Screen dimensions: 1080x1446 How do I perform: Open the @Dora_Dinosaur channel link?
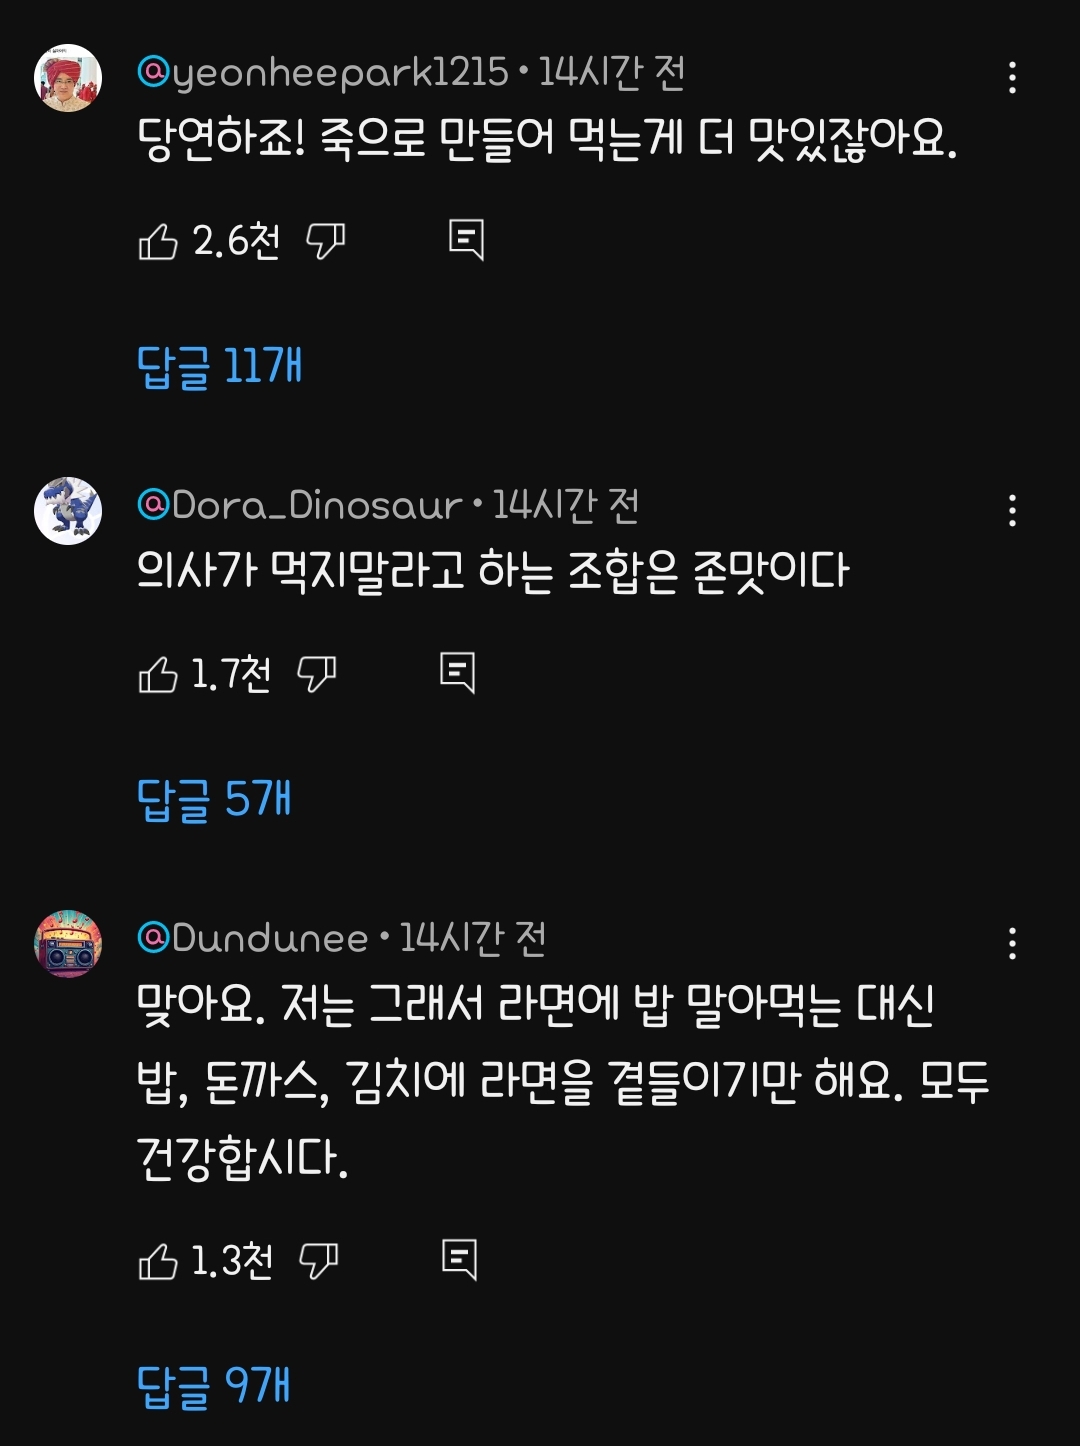click(x=300, y=506)
